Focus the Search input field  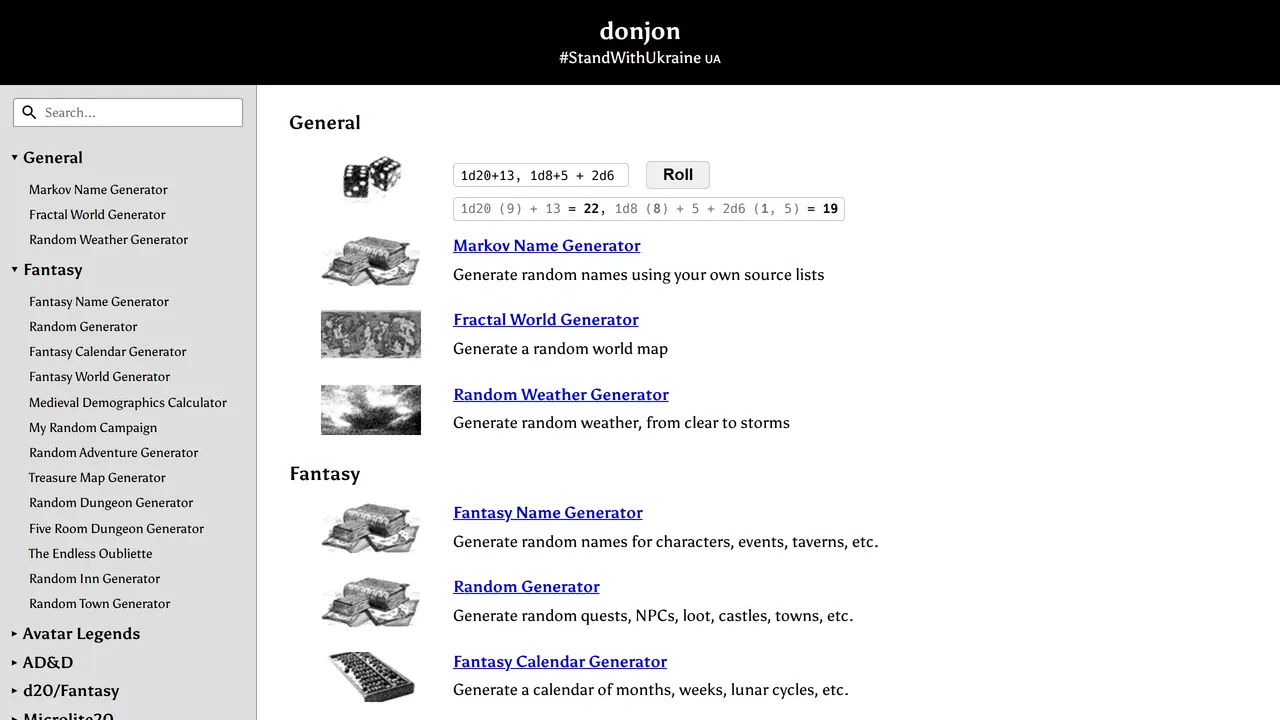128,112
